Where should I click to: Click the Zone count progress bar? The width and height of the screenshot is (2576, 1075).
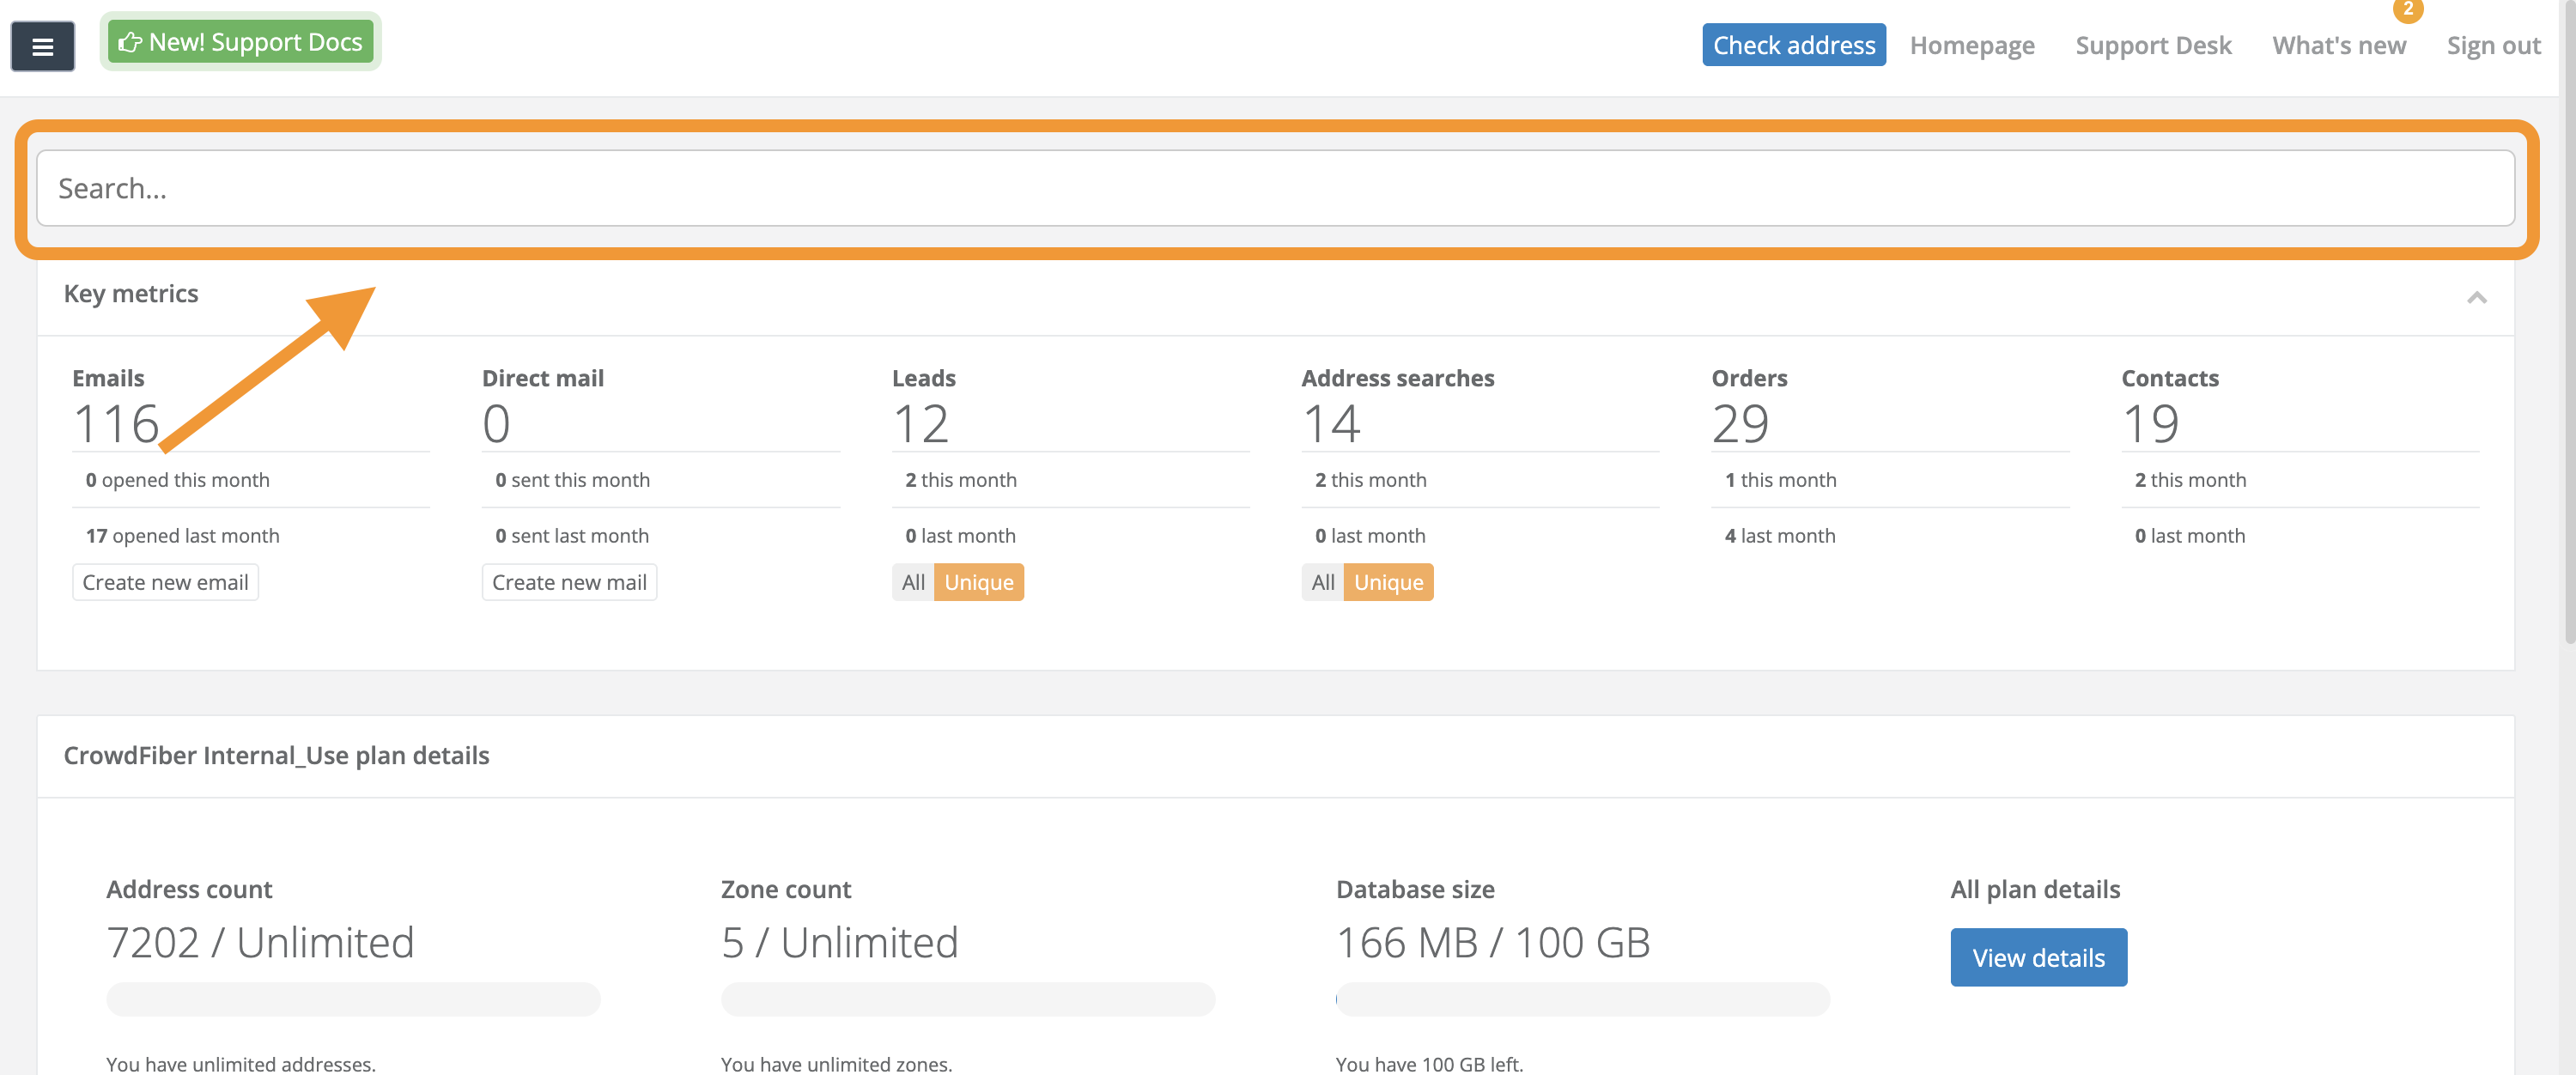click(x=968, y=999)
